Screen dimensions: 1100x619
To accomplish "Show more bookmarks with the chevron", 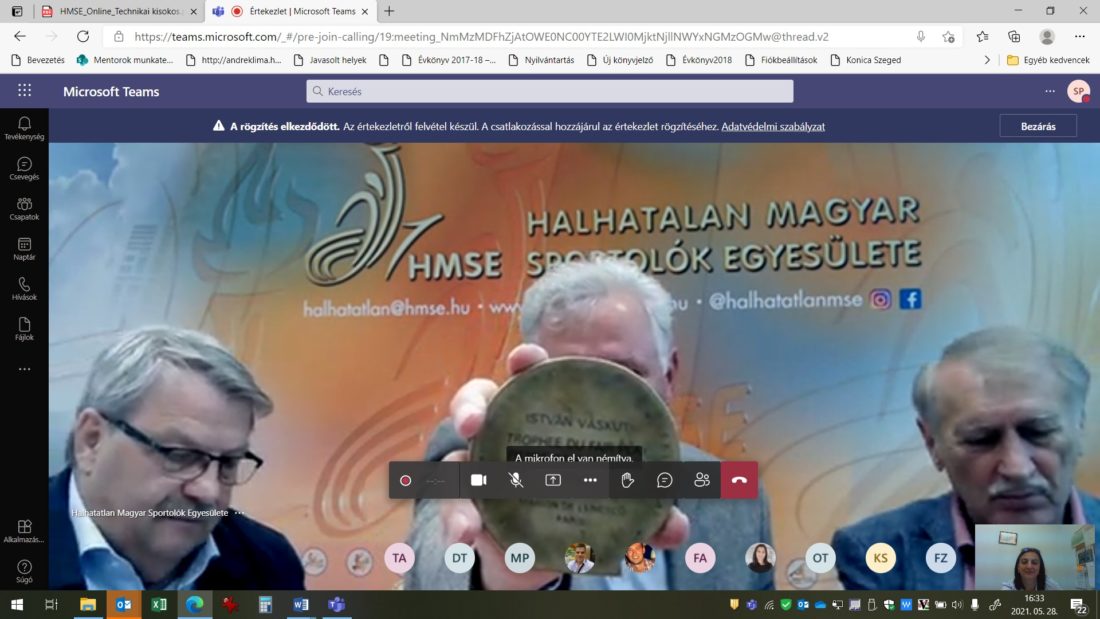I will (x=986, y=60).
